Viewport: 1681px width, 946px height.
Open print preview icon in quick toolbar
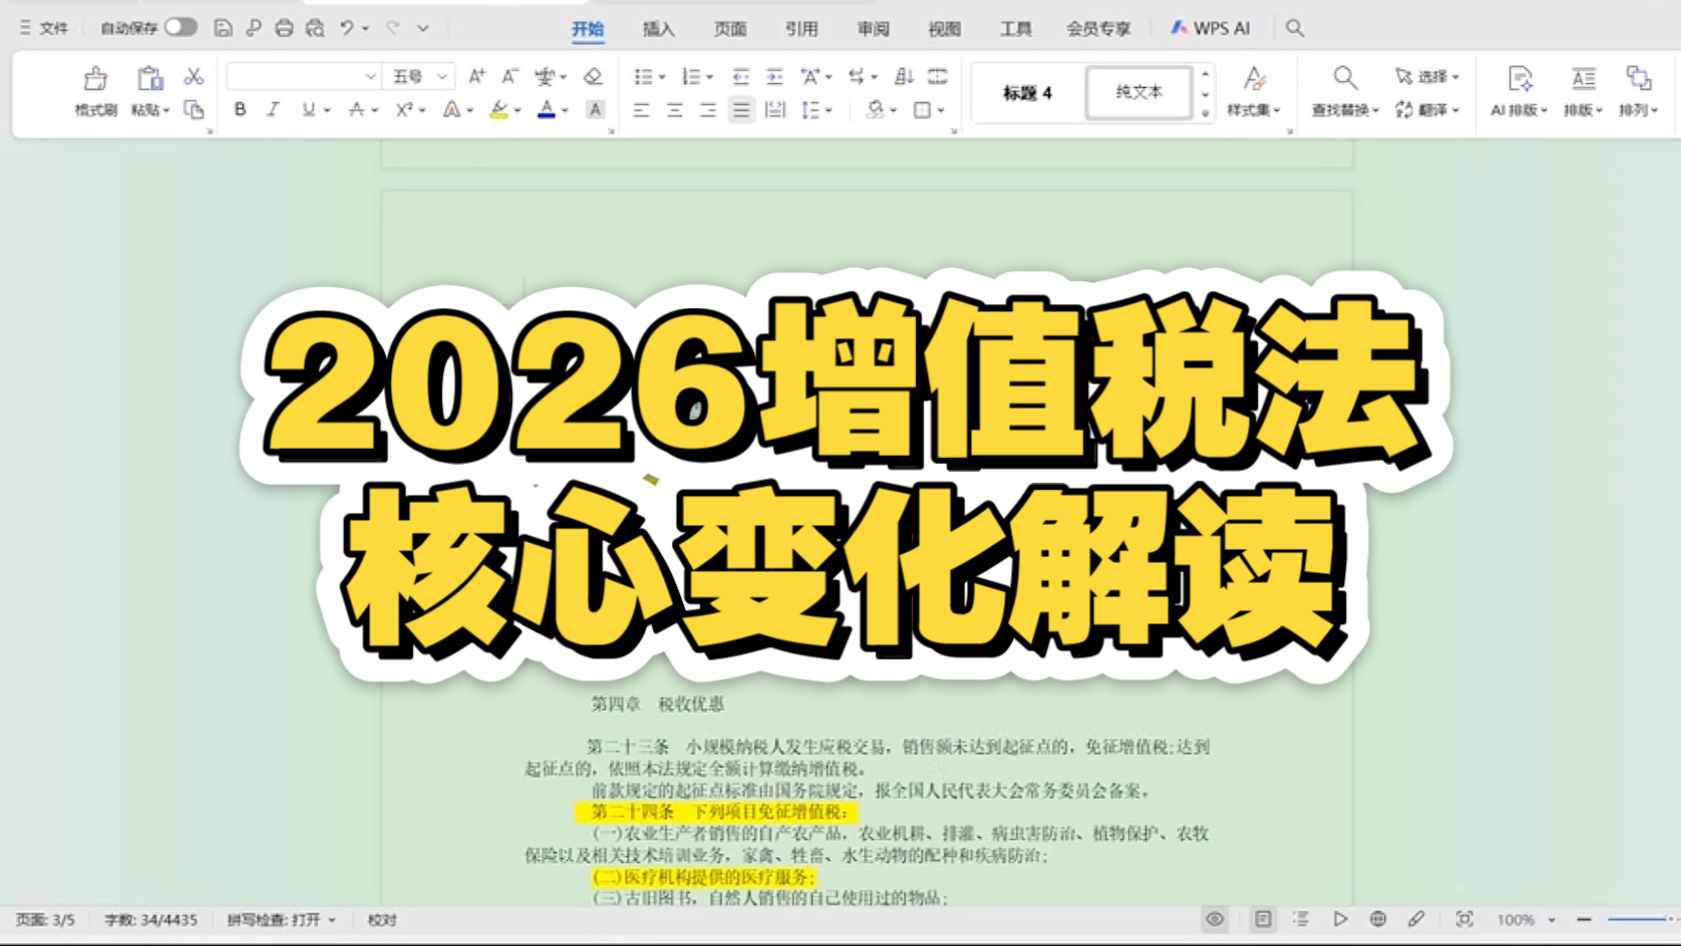coord(315,28)
